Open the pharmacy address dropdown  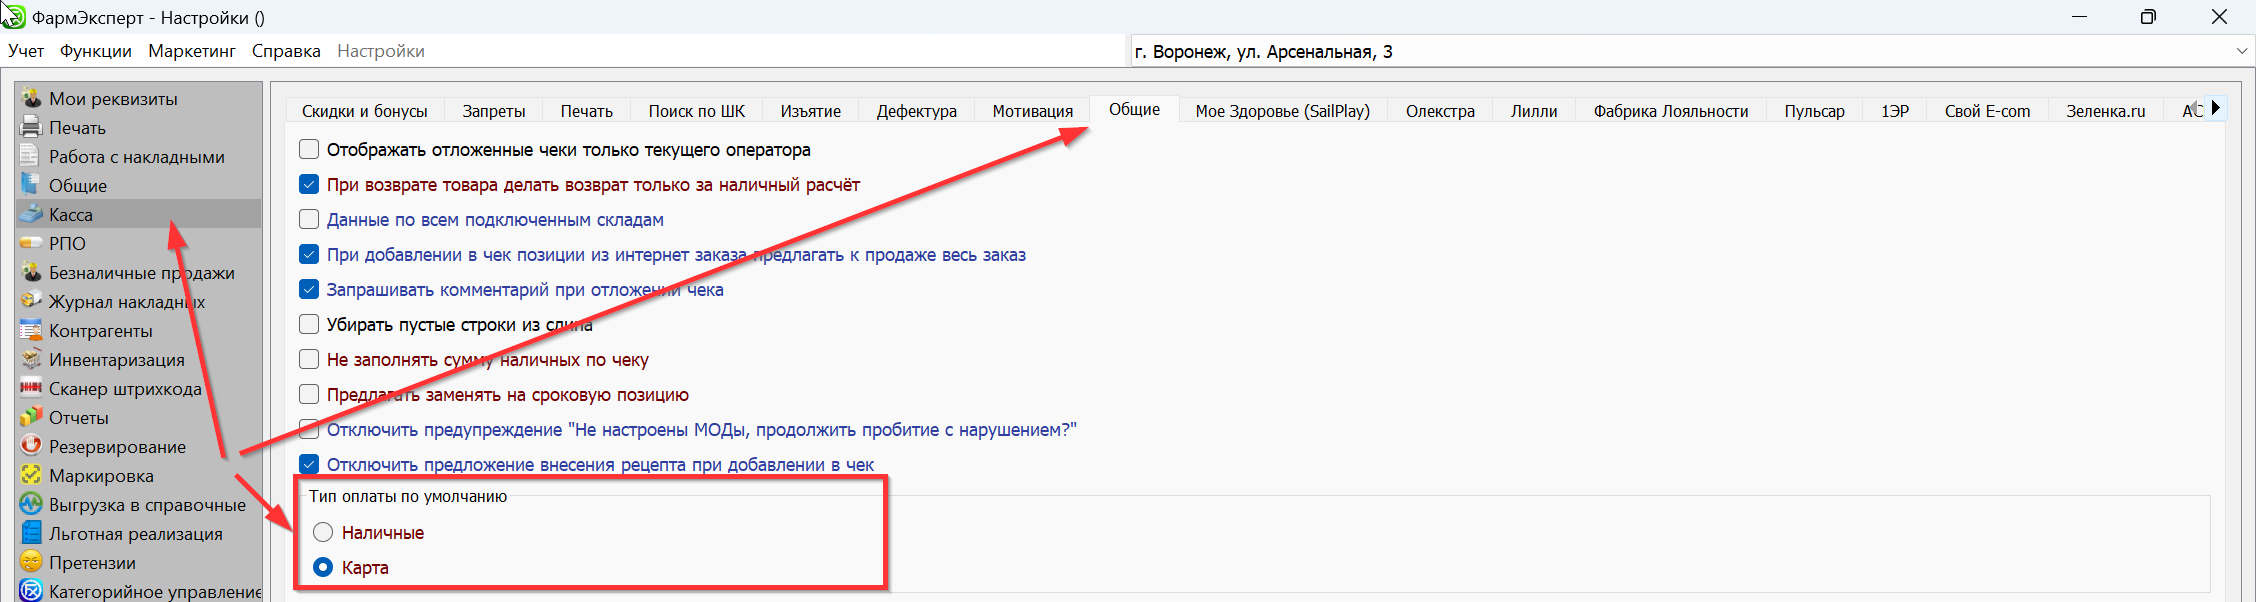[2241, 51]
